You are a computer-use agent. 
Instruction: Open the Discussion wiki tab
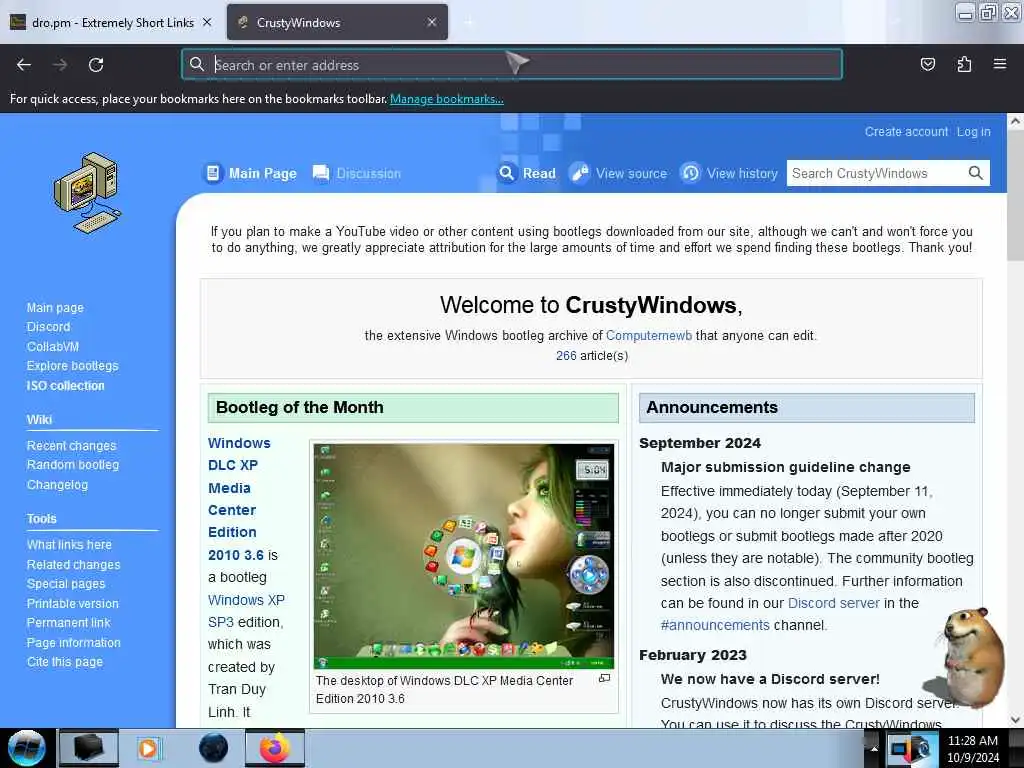tap(368, 173)
